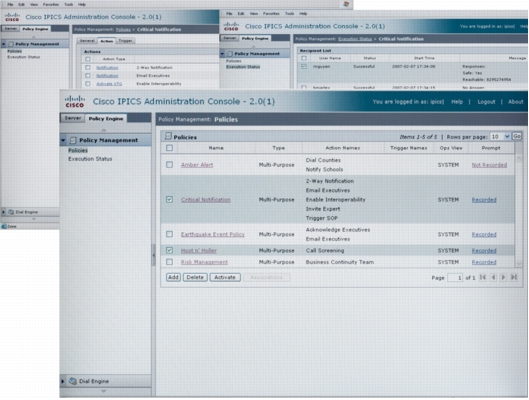The image size is (529, 400).
Task: Click the Policies table vertical scrollbar
Action: pos(518,210)
